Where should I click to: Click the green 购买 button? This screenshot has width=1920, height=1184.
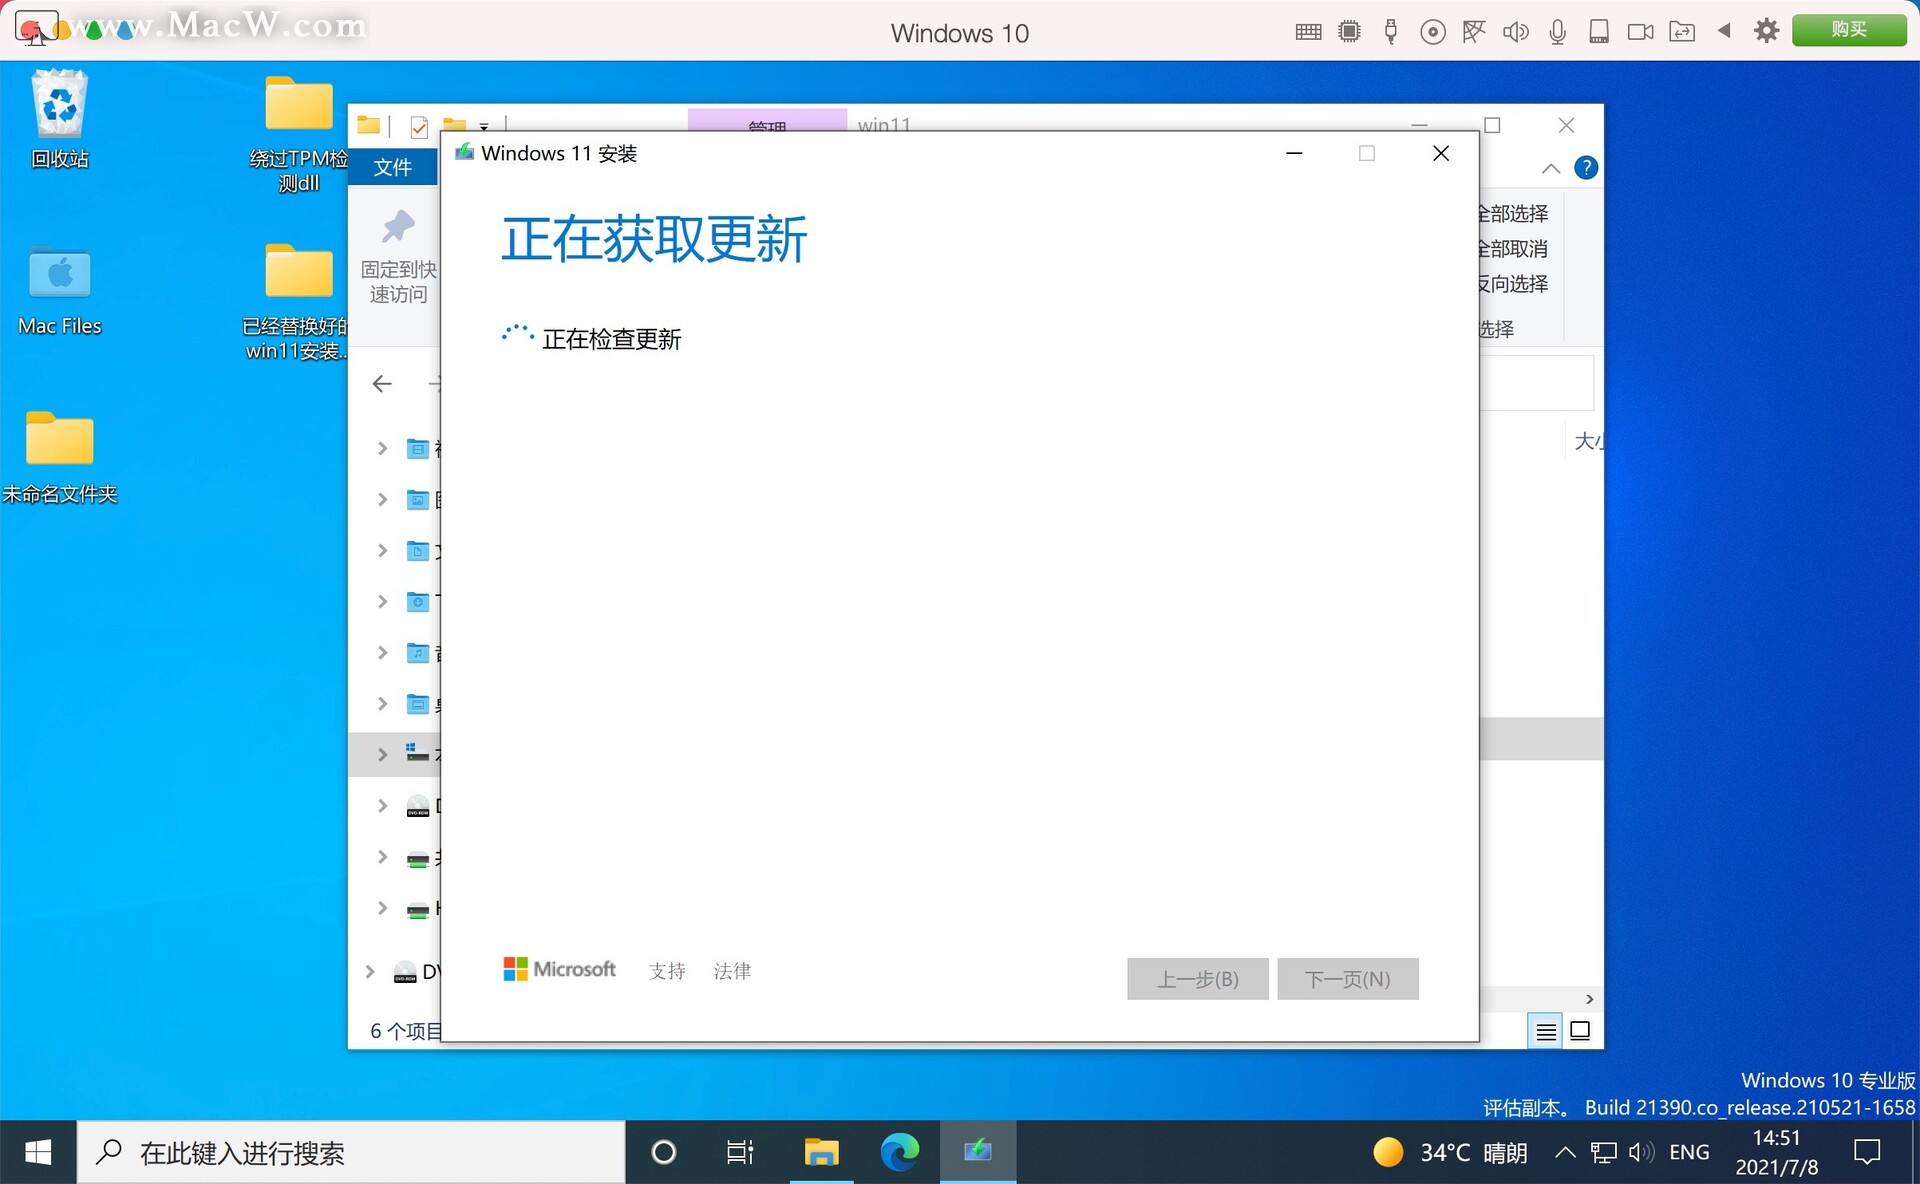pyautogui.click(x=1848, y=30)
